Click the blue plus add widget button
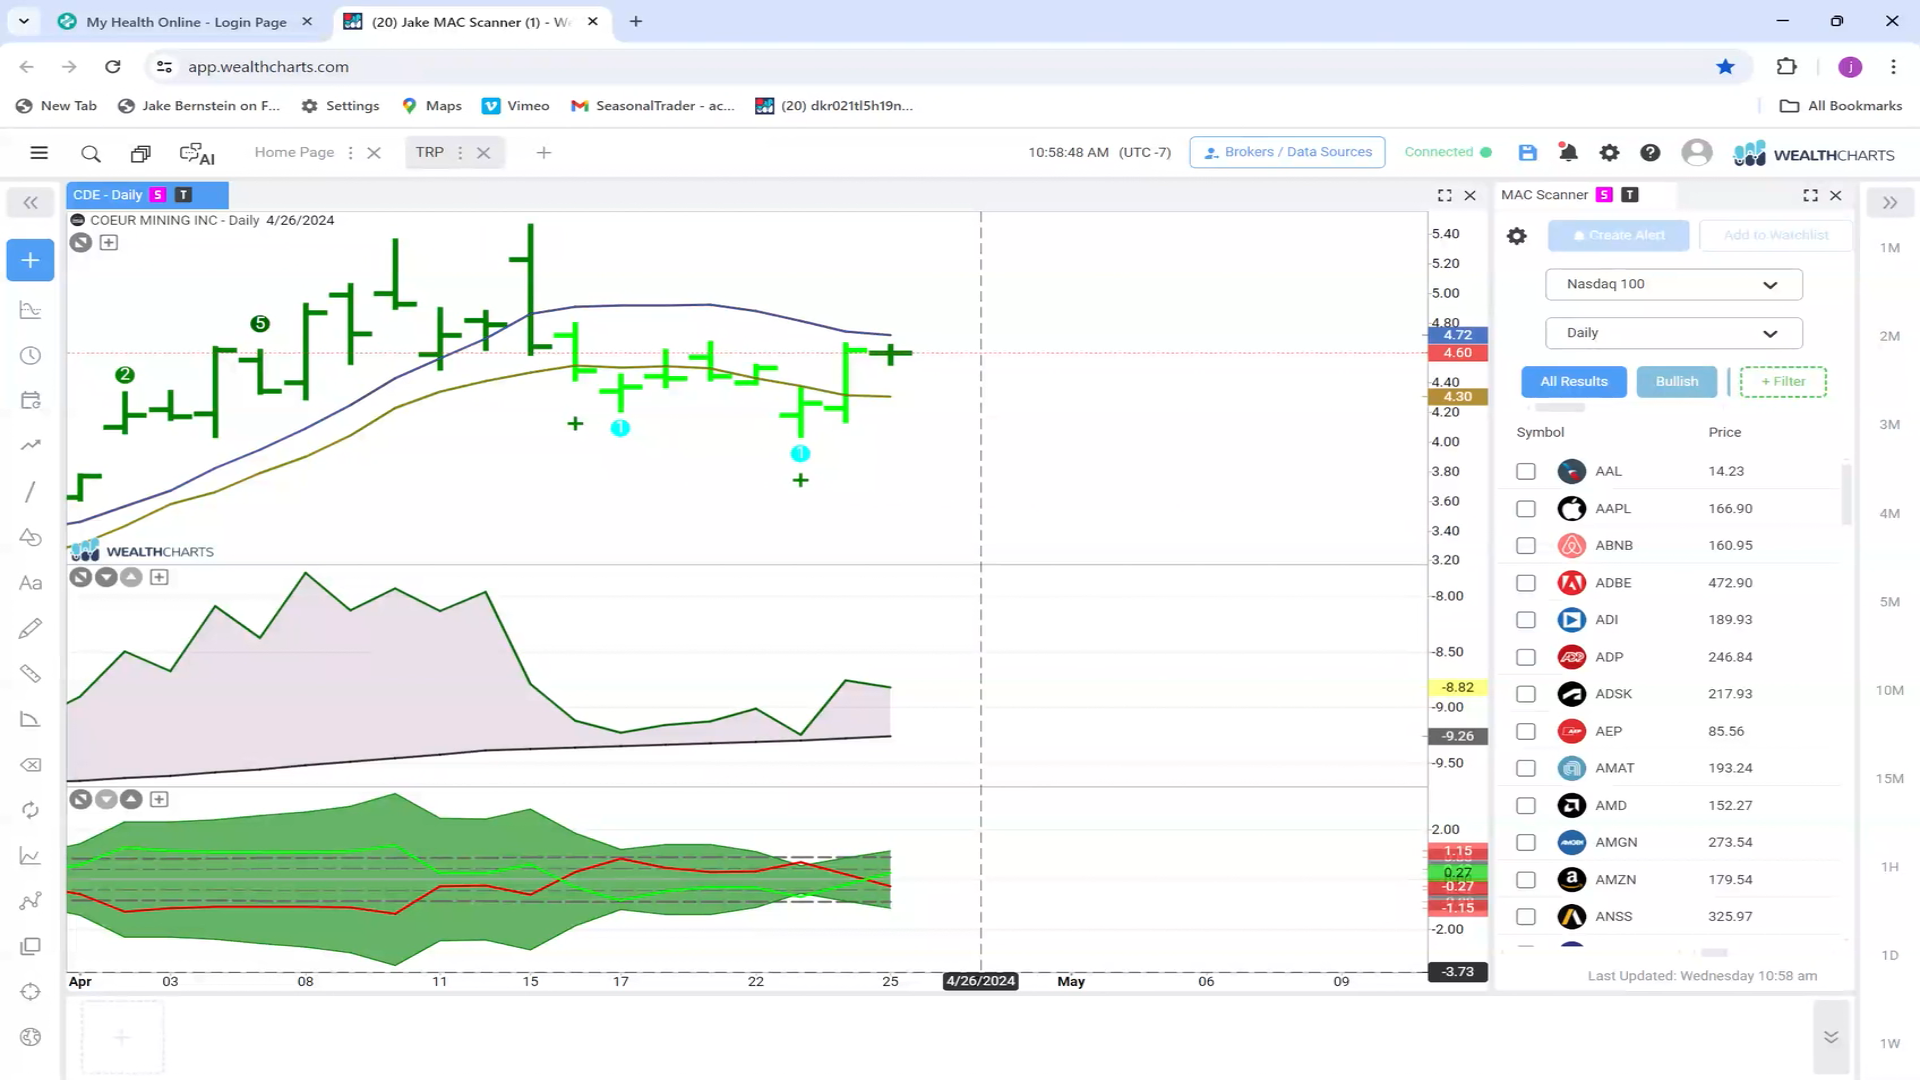This screenshot has height=1080, width=1920. tap(30, 260)
